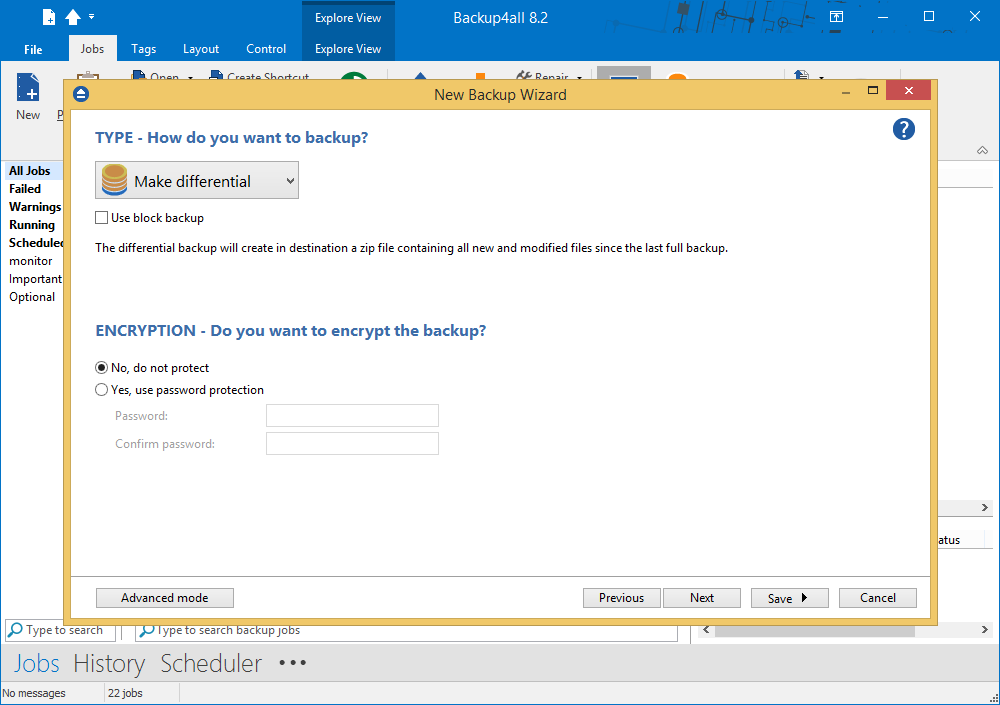Switch to the Tags ribbon tab
The image size is (1000, 705).
click(143, 49)
